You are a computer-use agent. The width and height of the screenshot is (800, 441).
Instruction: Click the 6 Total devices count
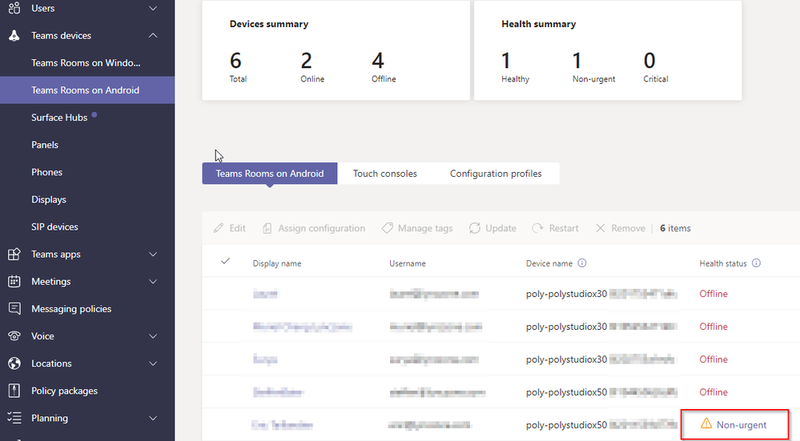pos(235,61)
